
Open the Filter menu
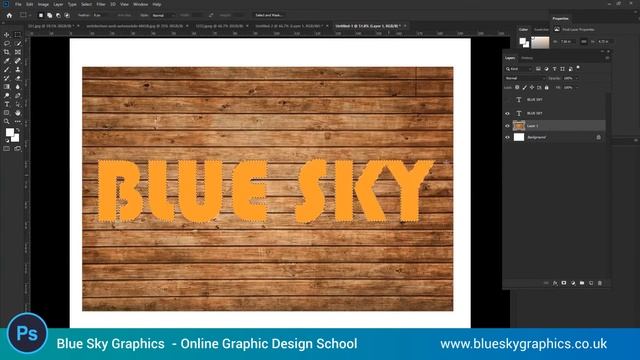[x=101, y=4]
